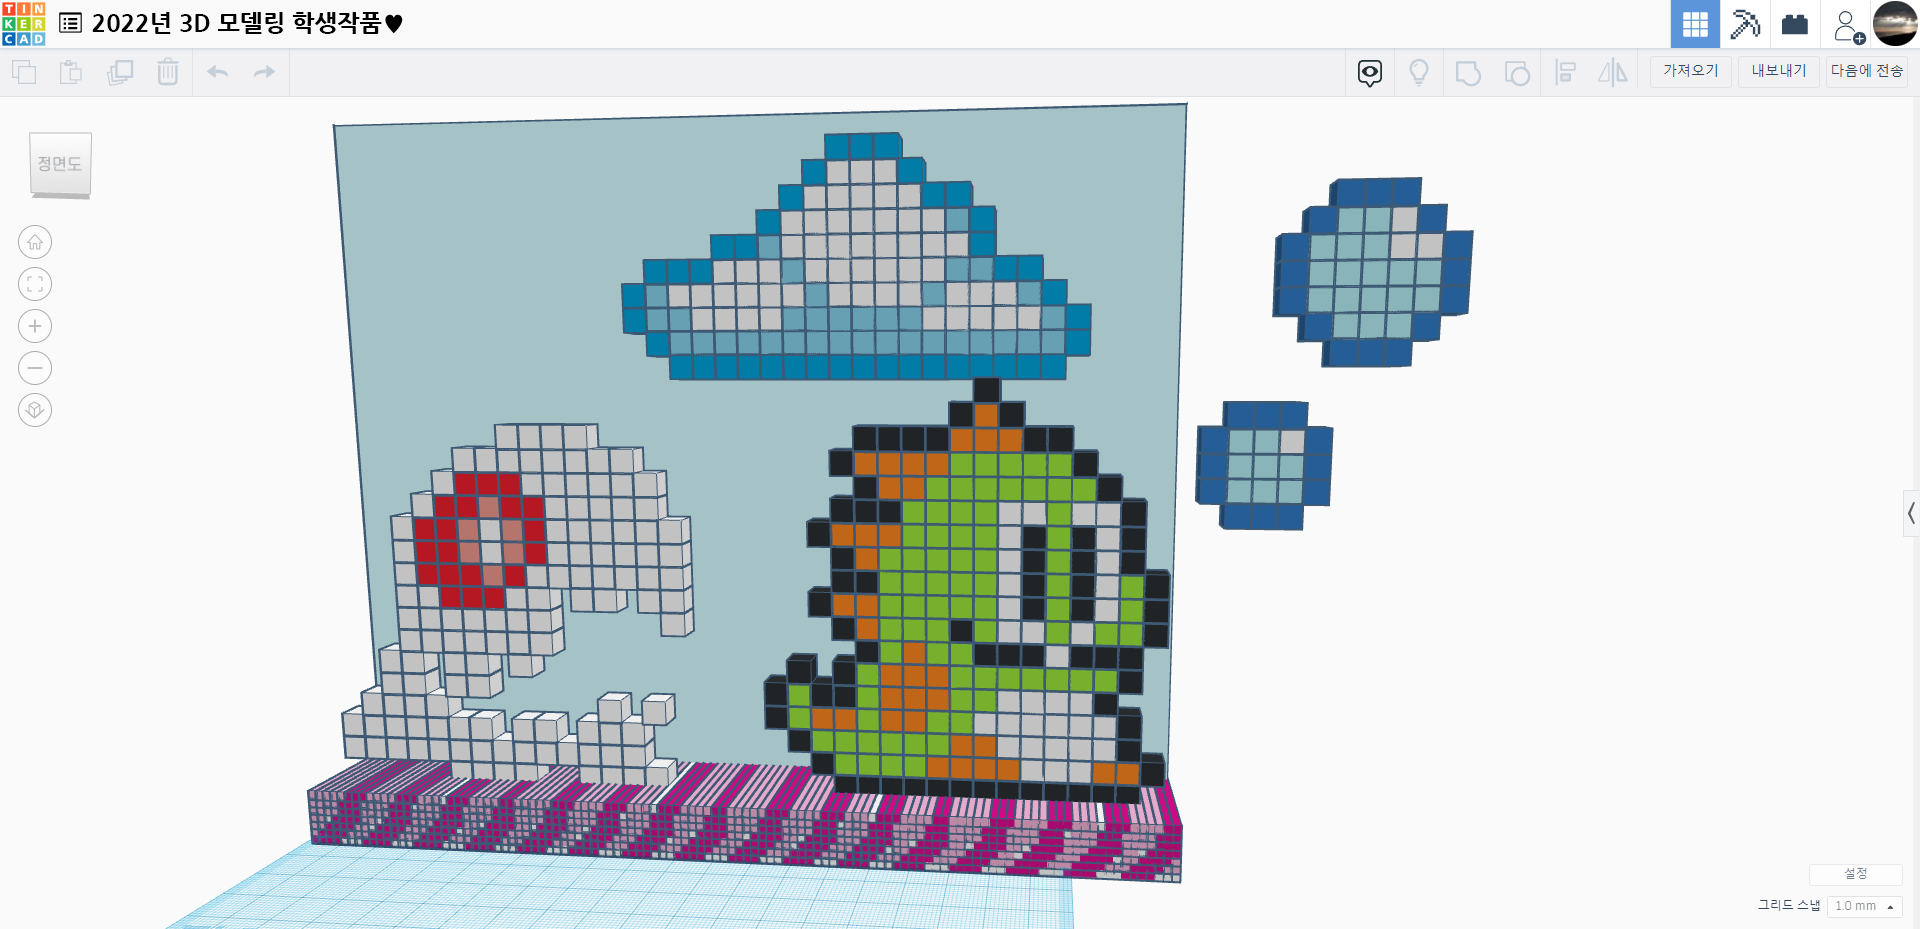Image resolution: width=1920 pixels, height=929 pixels.
Task: Click the fit all in view button
Action: (35, 284)
